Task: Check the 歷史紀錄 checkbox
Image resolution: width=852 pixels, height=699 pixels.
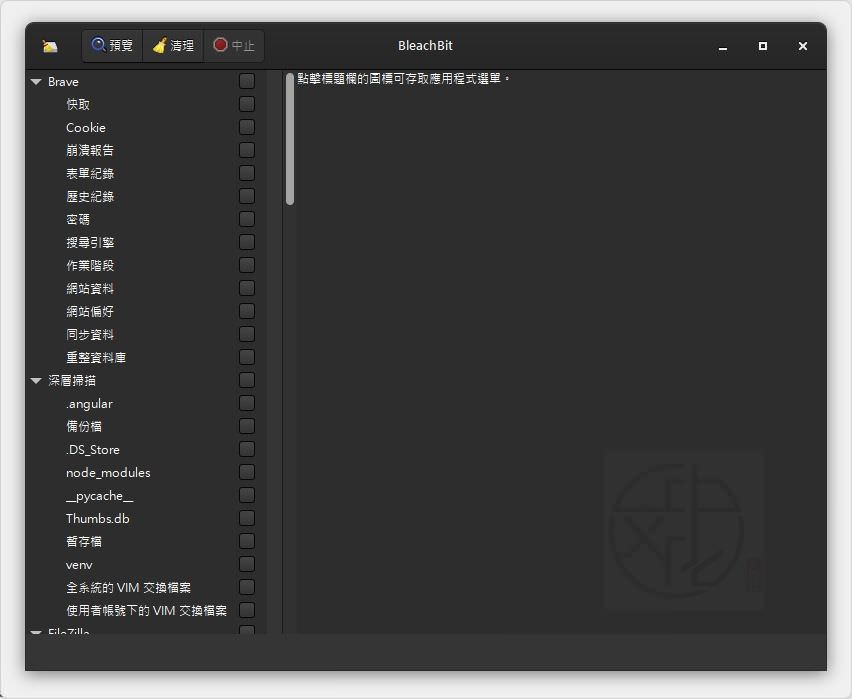Action: click(247, 196)
